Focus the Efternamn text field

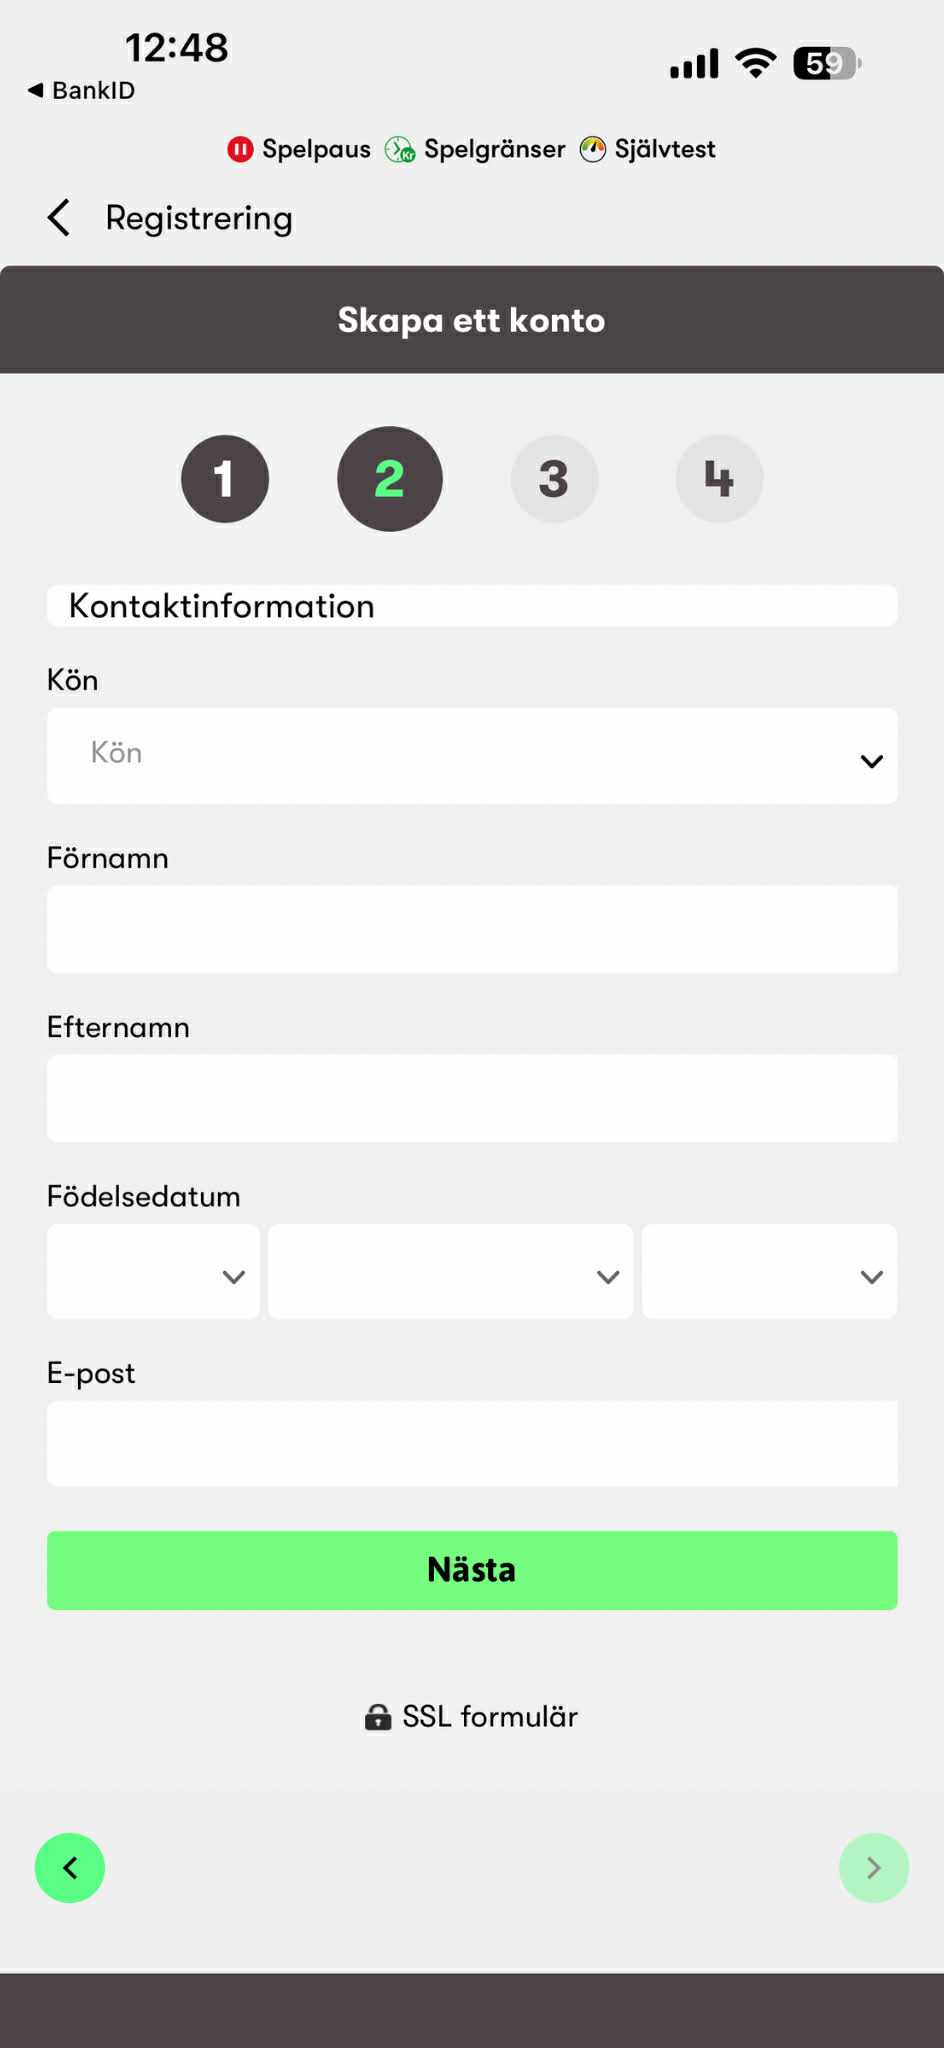(472, 1098)
